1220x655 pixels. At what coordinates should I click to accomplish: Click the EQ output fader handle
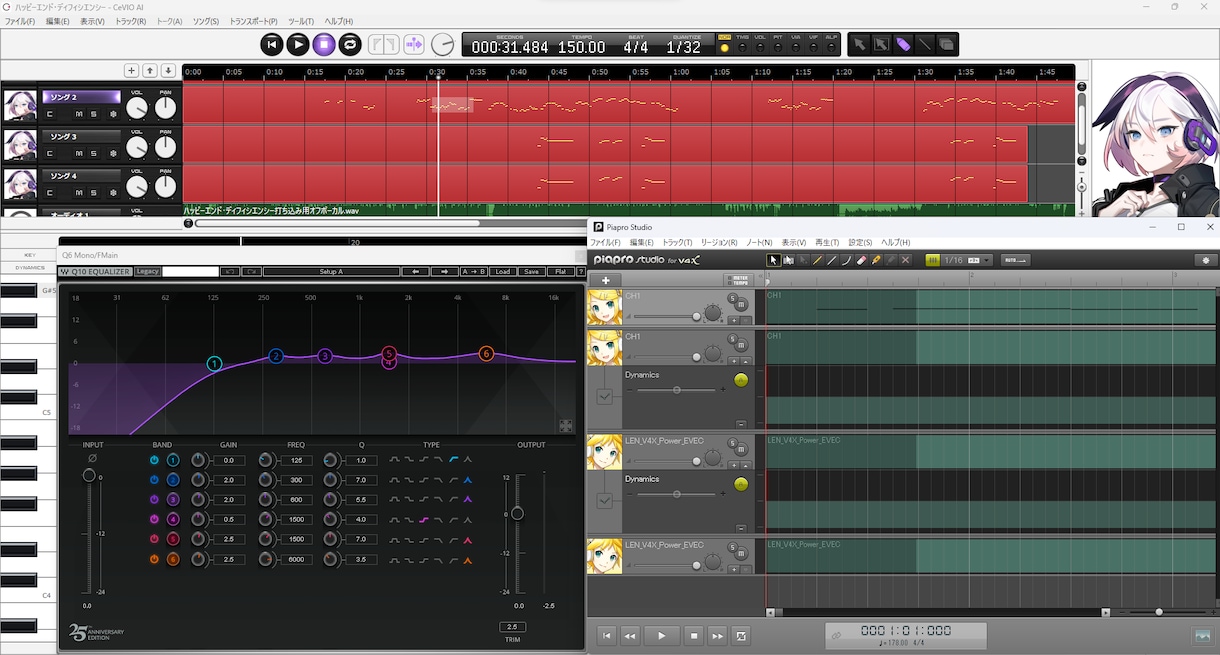click(517, 514)
